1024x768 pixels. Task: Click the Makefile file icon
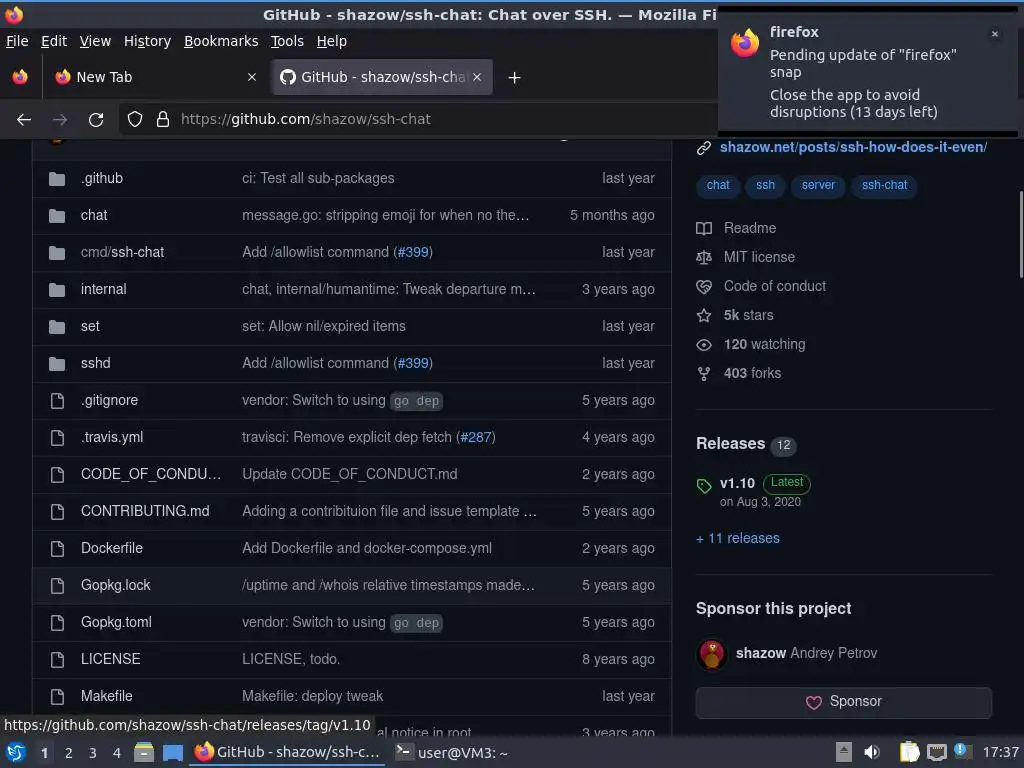(x=57, y=697)
